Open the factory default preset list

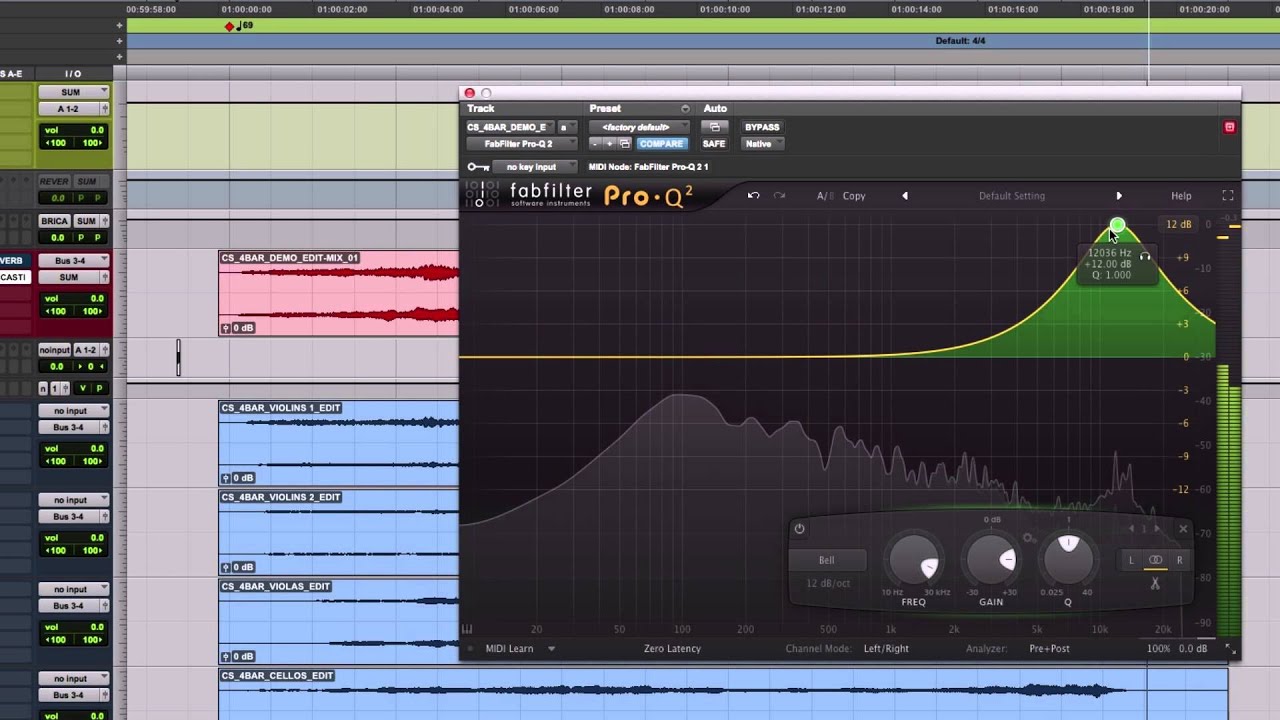tap(639, 128)
